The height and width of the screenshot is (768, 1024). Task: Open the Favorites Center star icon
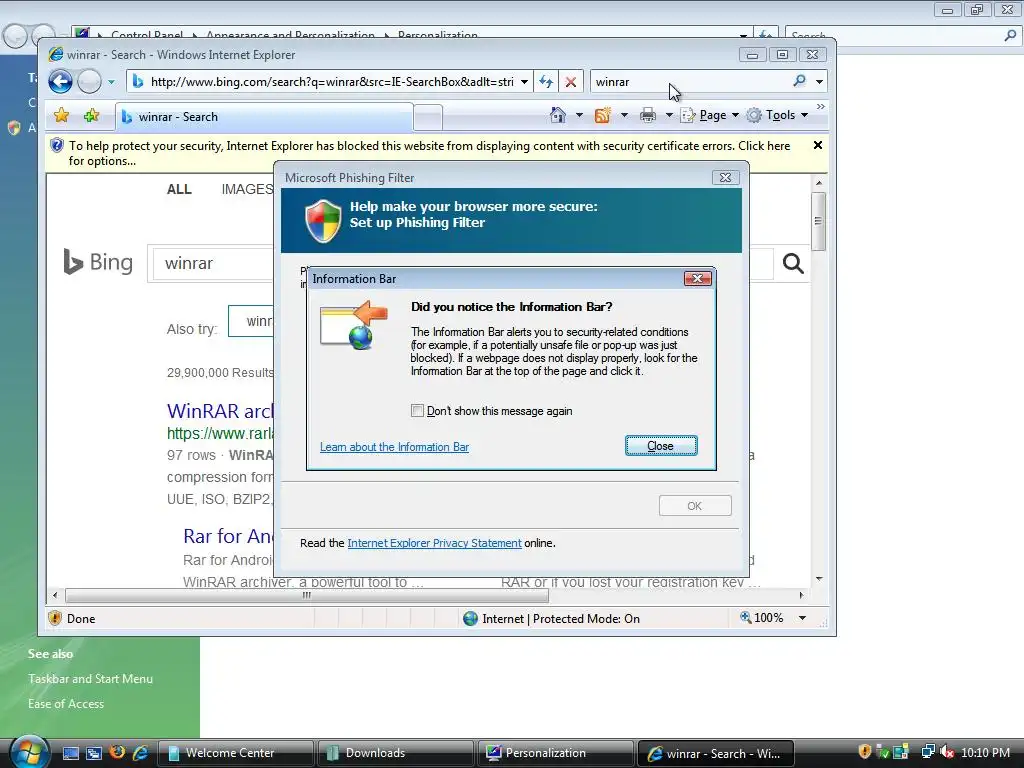click(61, 116)
